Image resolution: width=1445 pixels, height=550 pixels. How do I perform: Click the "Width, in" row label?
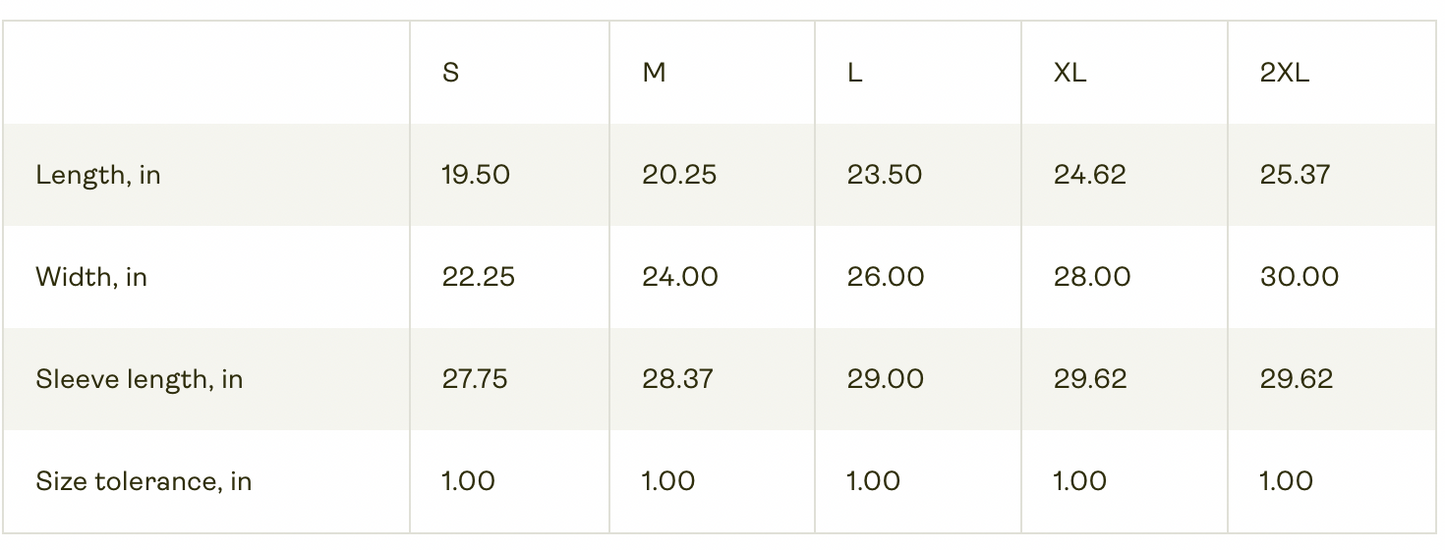coord(91,277)
